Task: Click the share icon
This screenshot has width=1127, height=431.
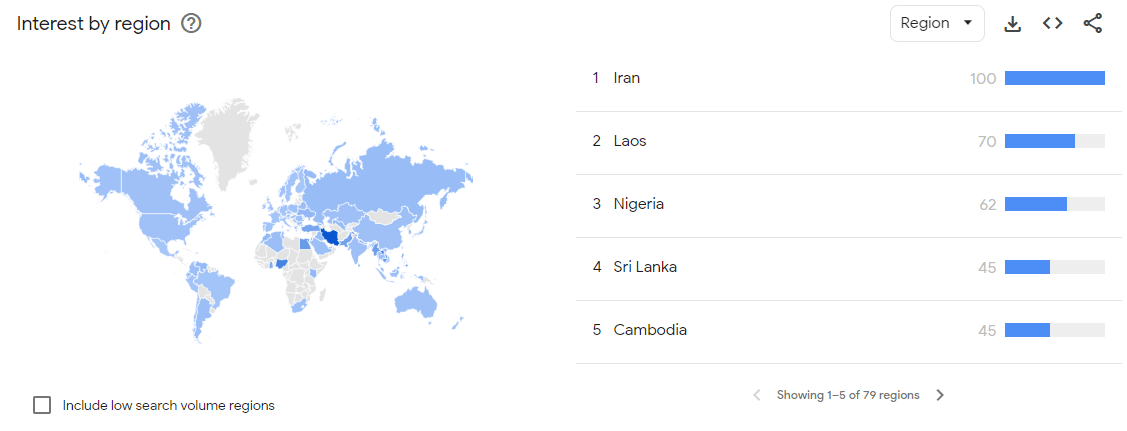Action: tap(1092, 24)
